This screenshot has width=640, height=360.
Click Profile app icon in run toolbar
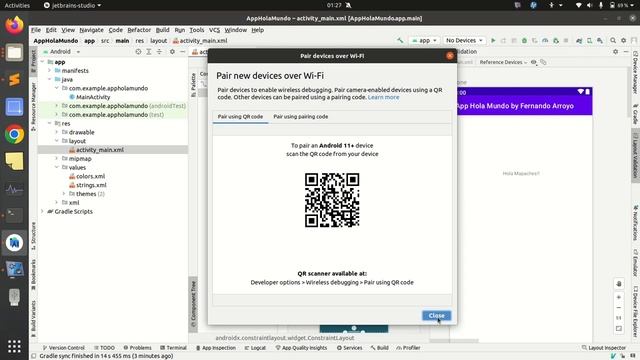pos(545,40)
